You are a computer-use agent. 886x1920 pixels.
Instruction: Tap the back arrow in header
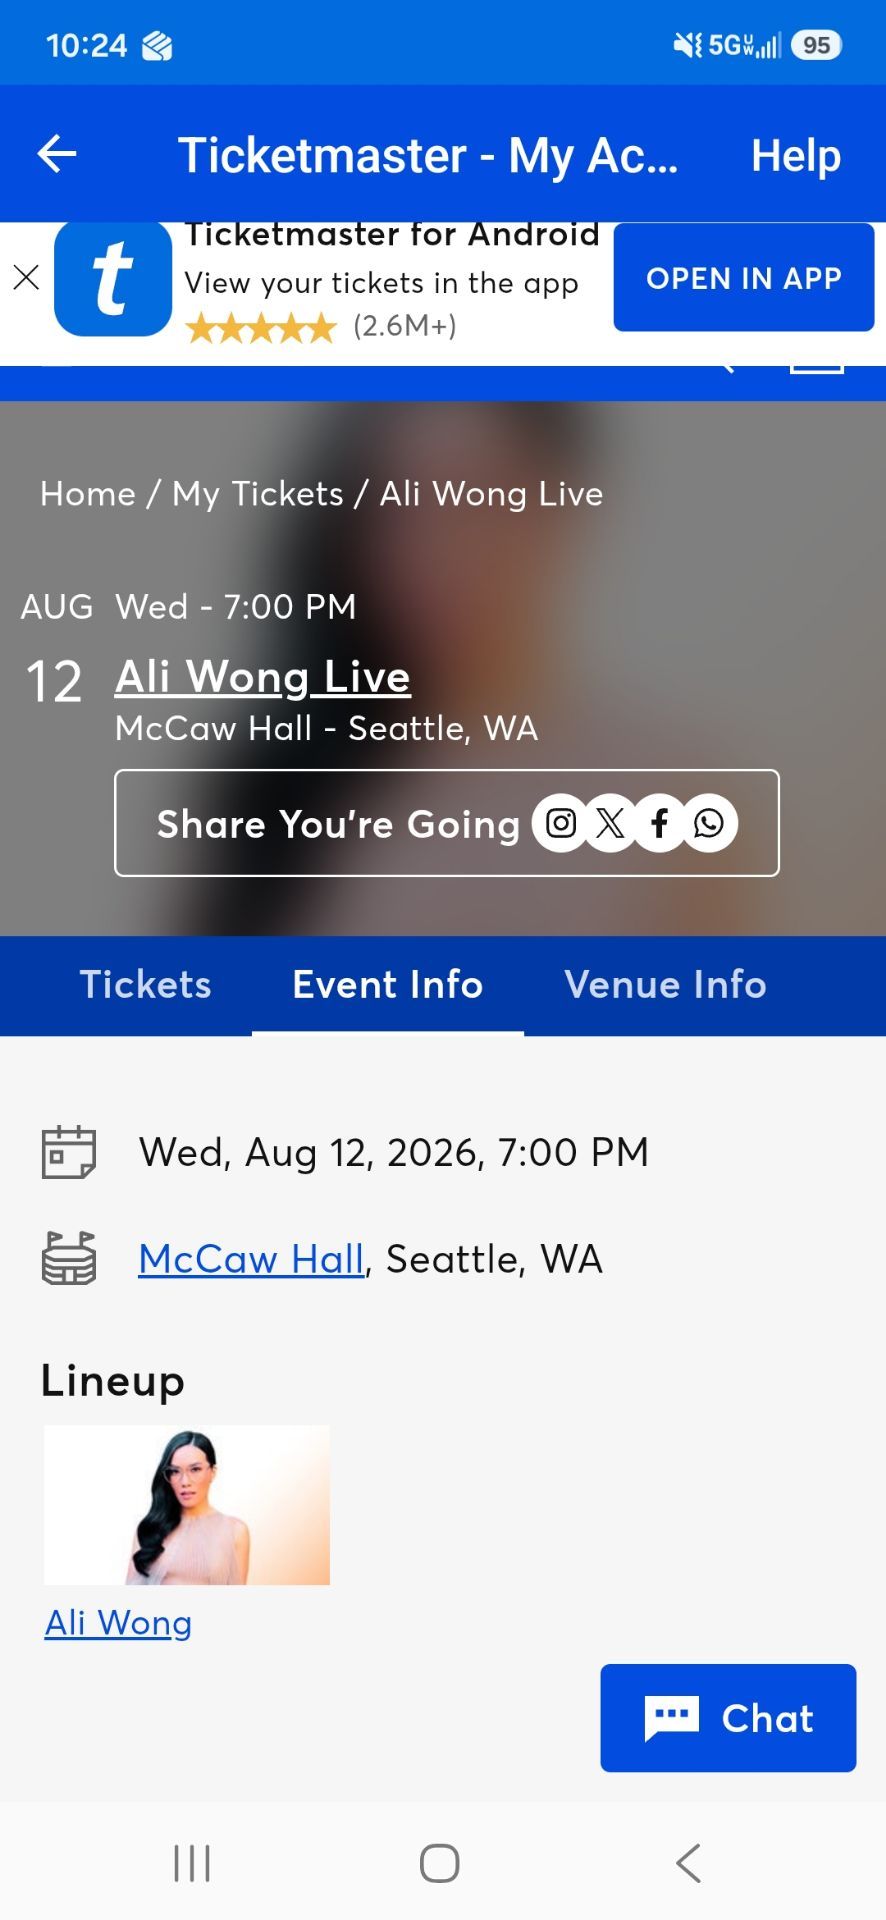coord(57,154)
